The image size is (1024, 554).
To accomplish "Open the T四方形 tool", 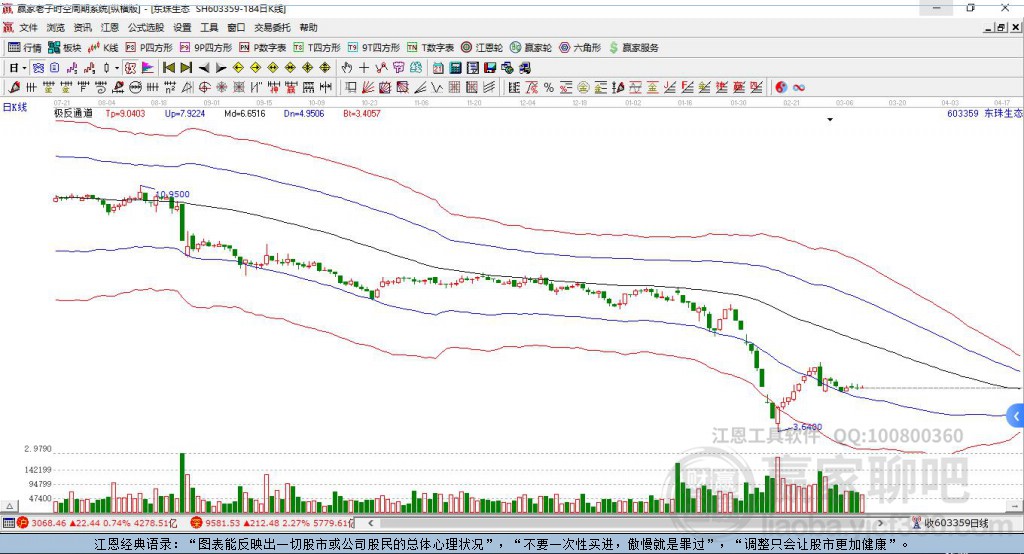I will [x=317, y=48].
